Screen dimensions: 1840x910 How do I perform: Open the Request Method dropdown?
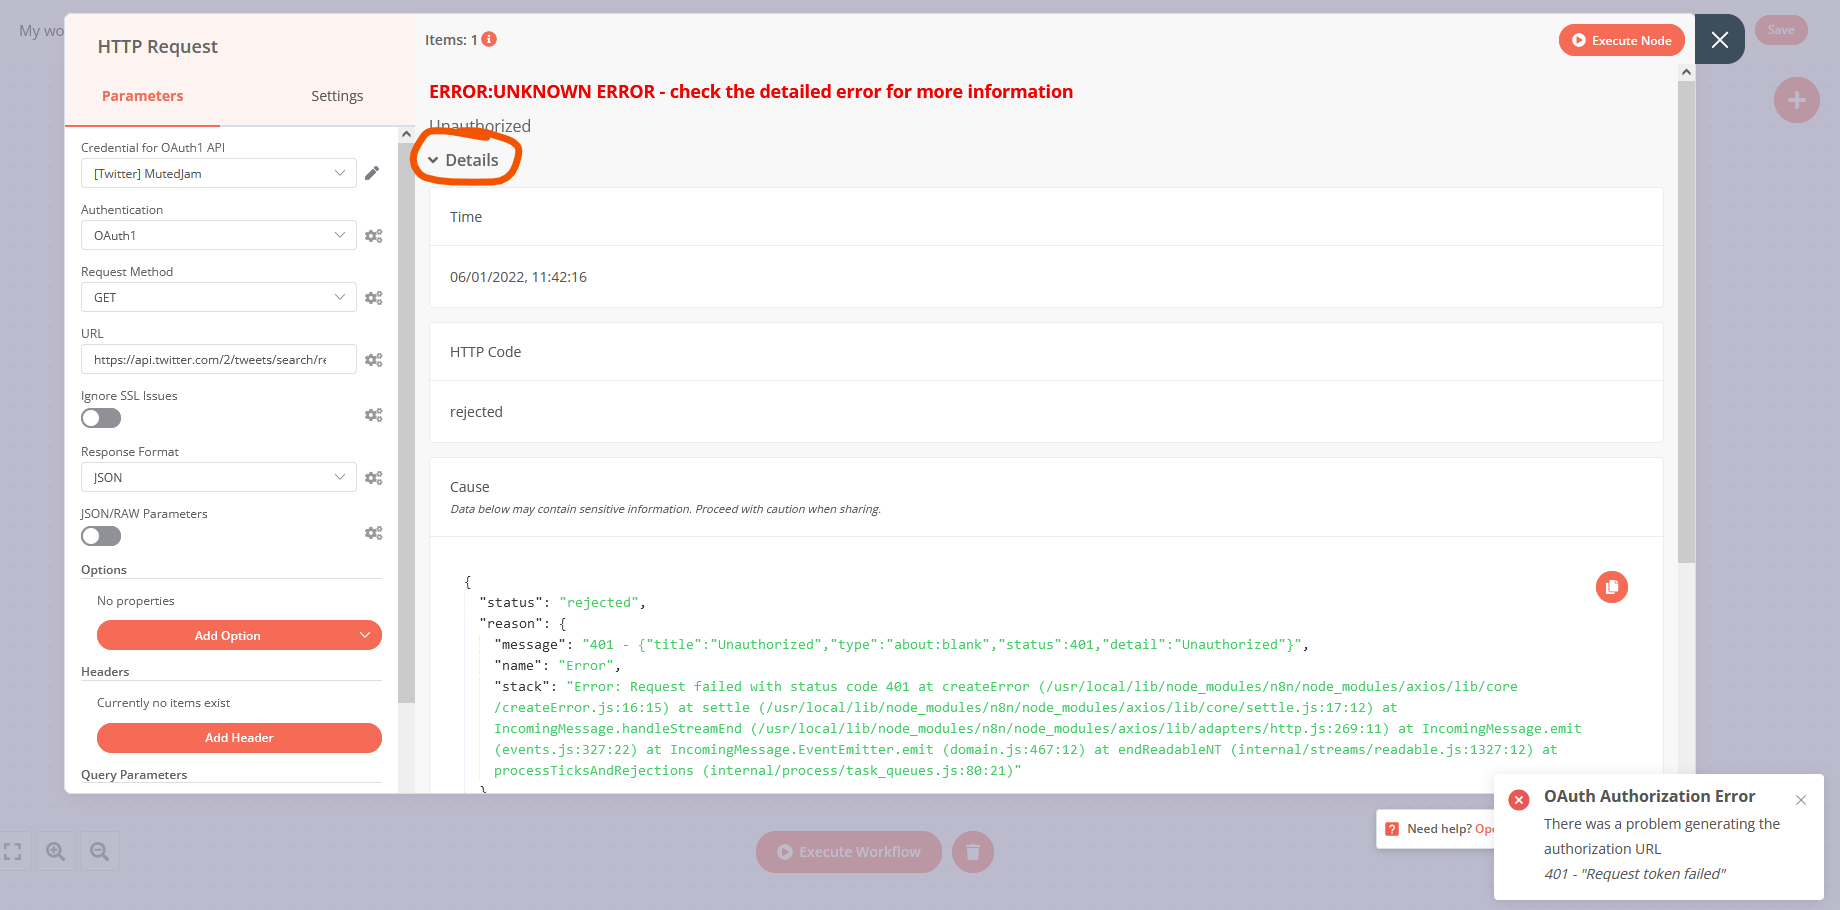click(x=218, y=297)
